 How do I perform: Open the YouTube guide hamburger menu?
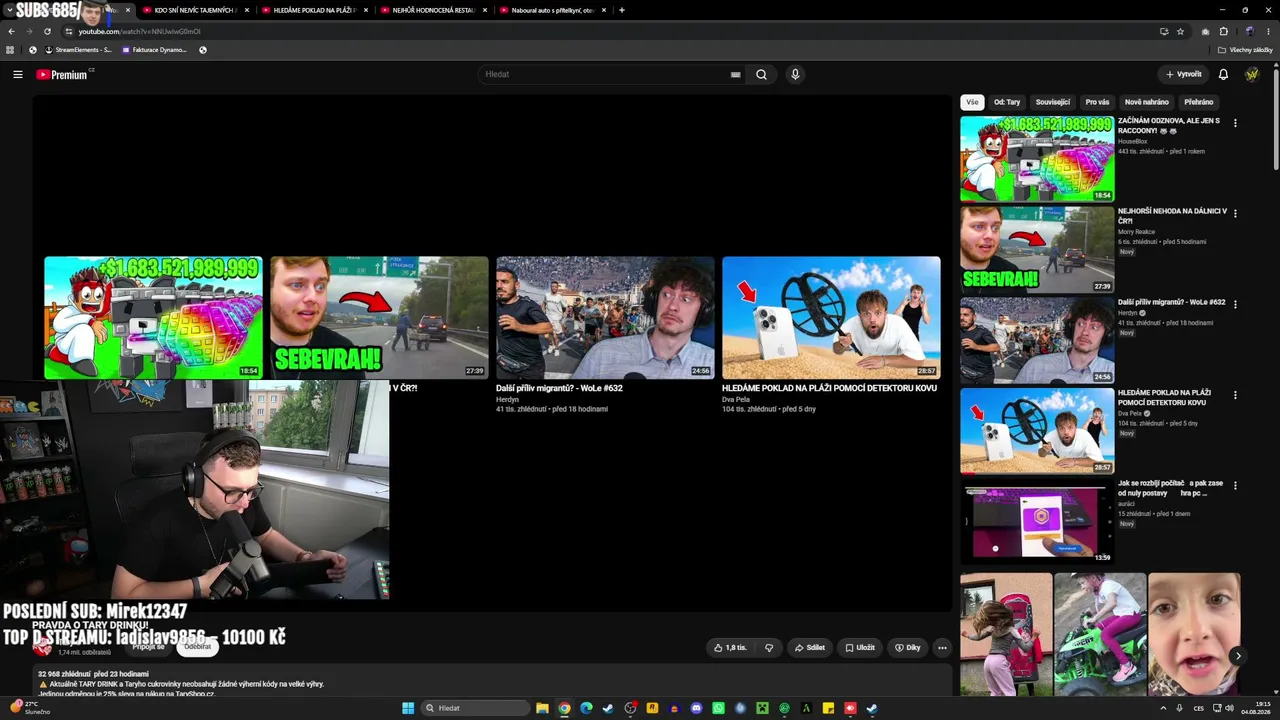point(18,74)
